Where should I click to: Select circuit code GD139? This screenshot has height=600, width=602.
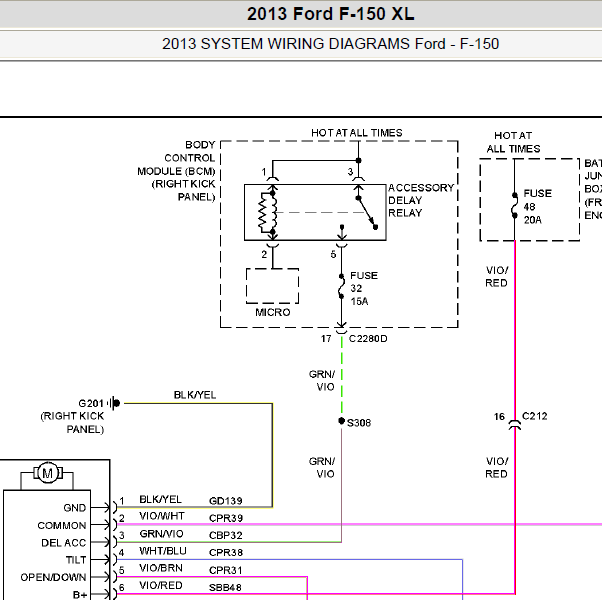(225, 501)
